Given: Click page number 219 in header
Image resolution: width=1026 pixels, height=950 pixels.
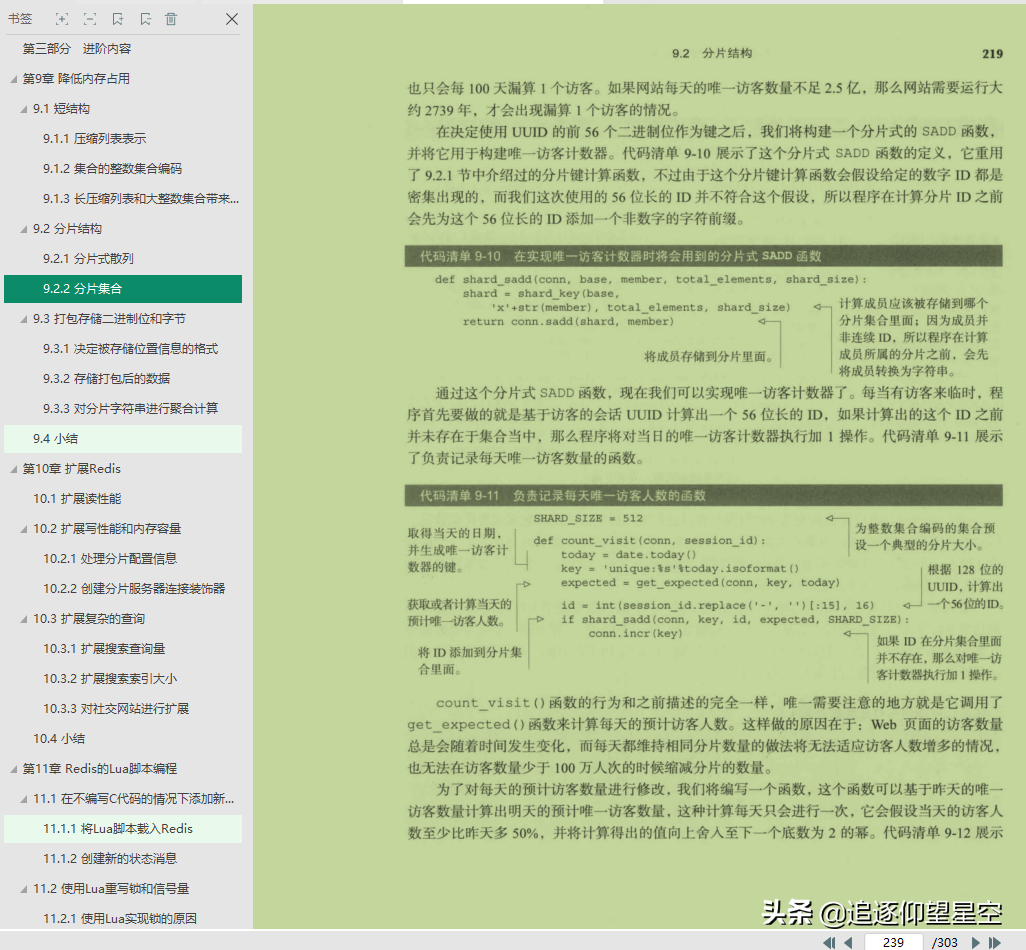Looking at the screenshot, I should [x=992, y=54].
